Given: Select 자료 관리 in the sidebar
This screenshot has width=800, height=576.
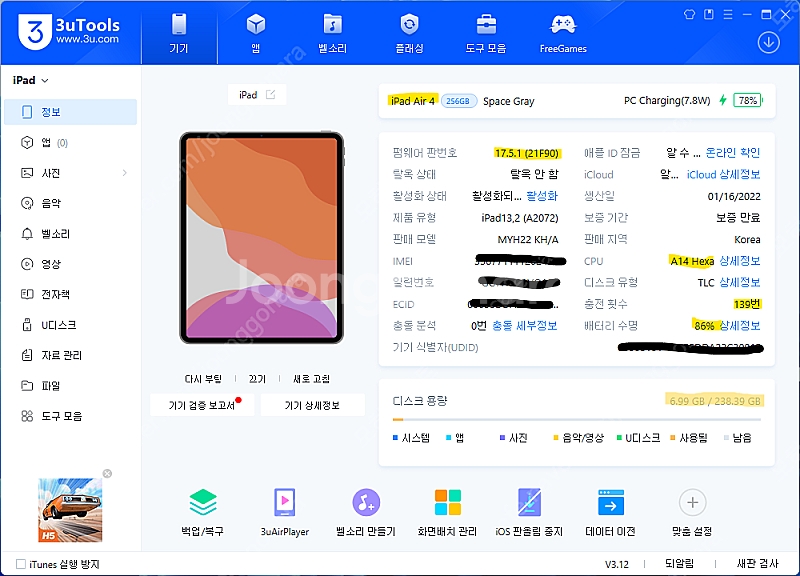Looking at the screenshot, I should click(x=70, y=355).
